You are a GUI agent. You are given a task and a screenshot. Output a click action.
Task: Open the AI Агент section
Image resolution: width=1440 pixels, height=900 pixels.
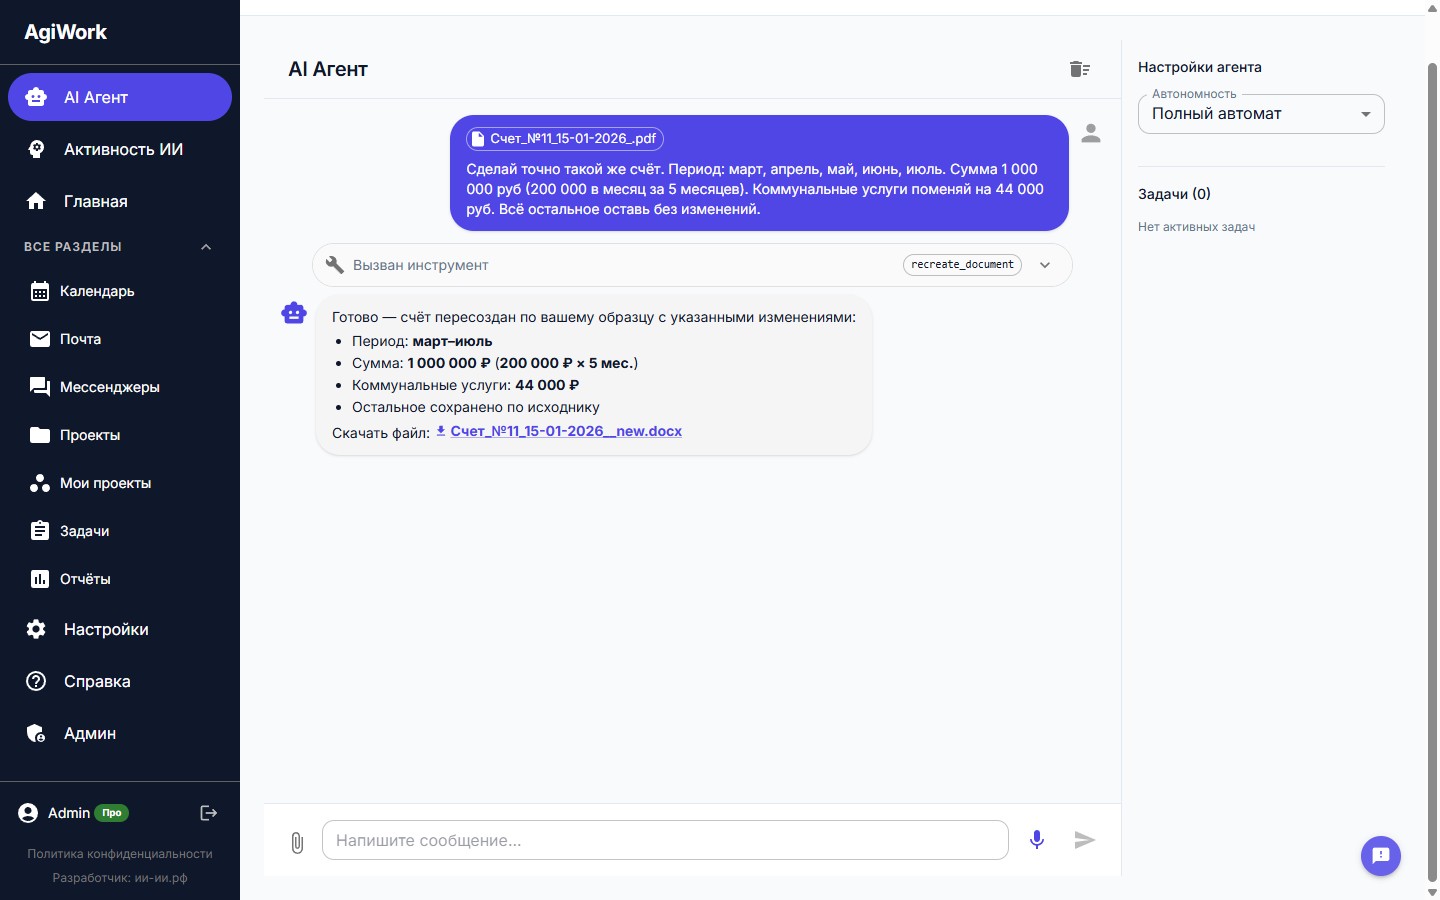pos(95,97)
